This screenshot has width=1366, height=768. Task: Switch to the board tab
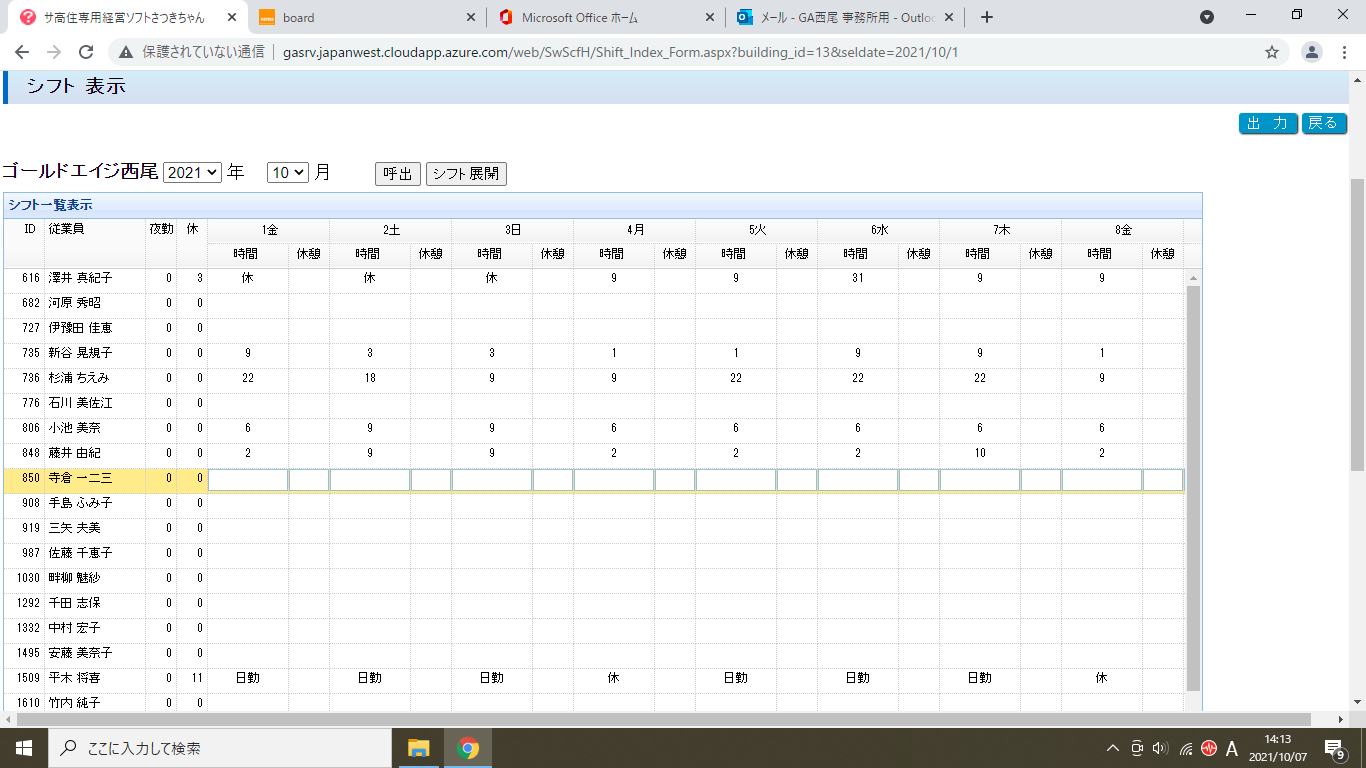(360, 17)
